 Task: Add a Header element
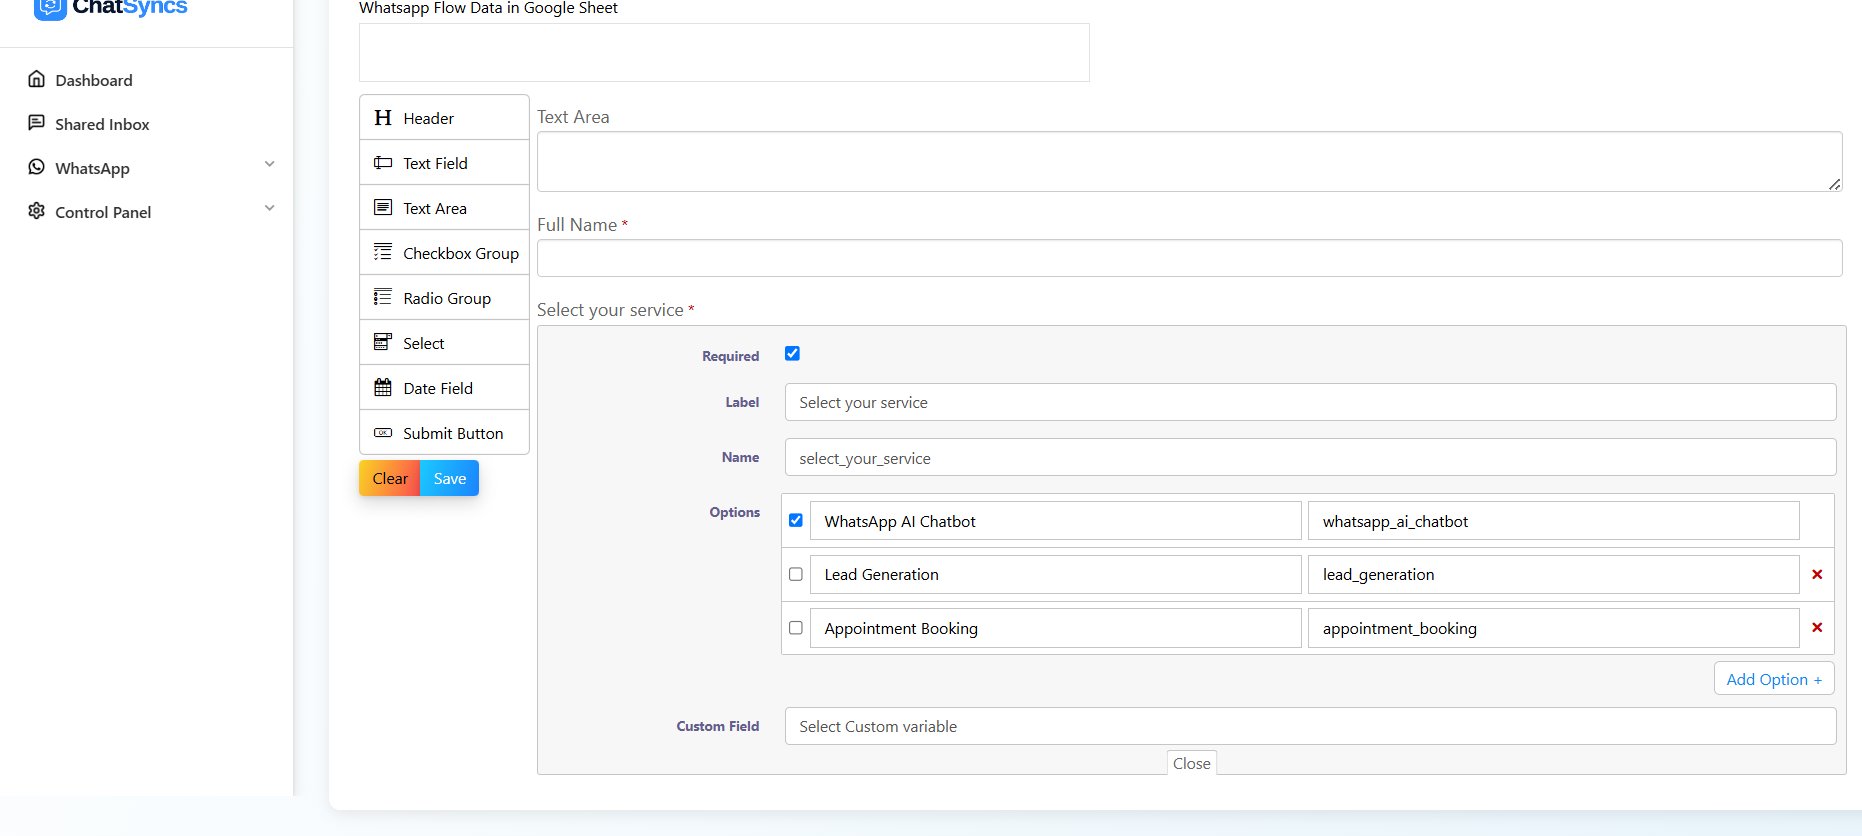coord(444,118)
